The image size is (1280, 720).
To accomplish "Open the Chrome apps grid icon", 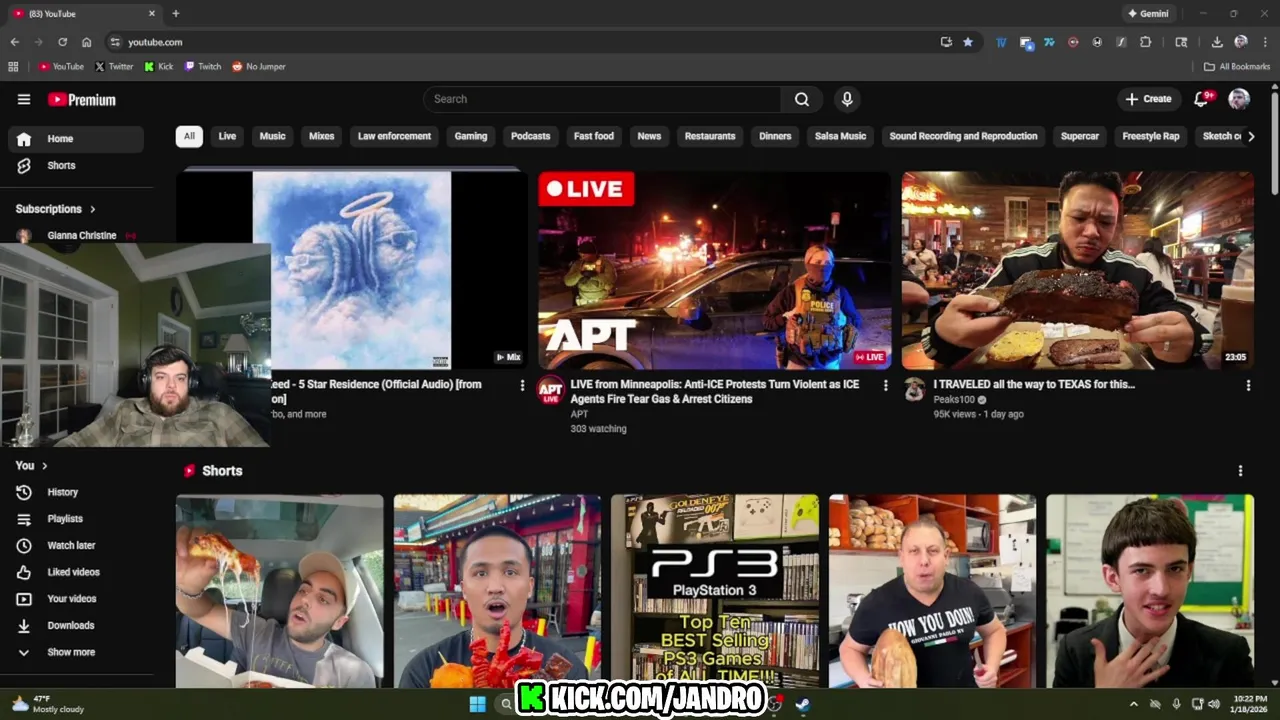I will pyautogui.click(x=13, y=67).
